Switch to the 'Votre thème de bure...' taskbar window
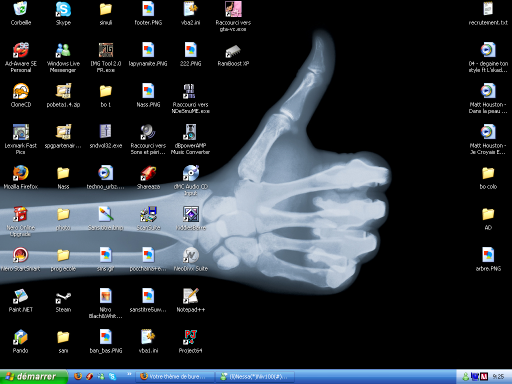The width and height of the screenshot is (512, 384). coord(175,377)
